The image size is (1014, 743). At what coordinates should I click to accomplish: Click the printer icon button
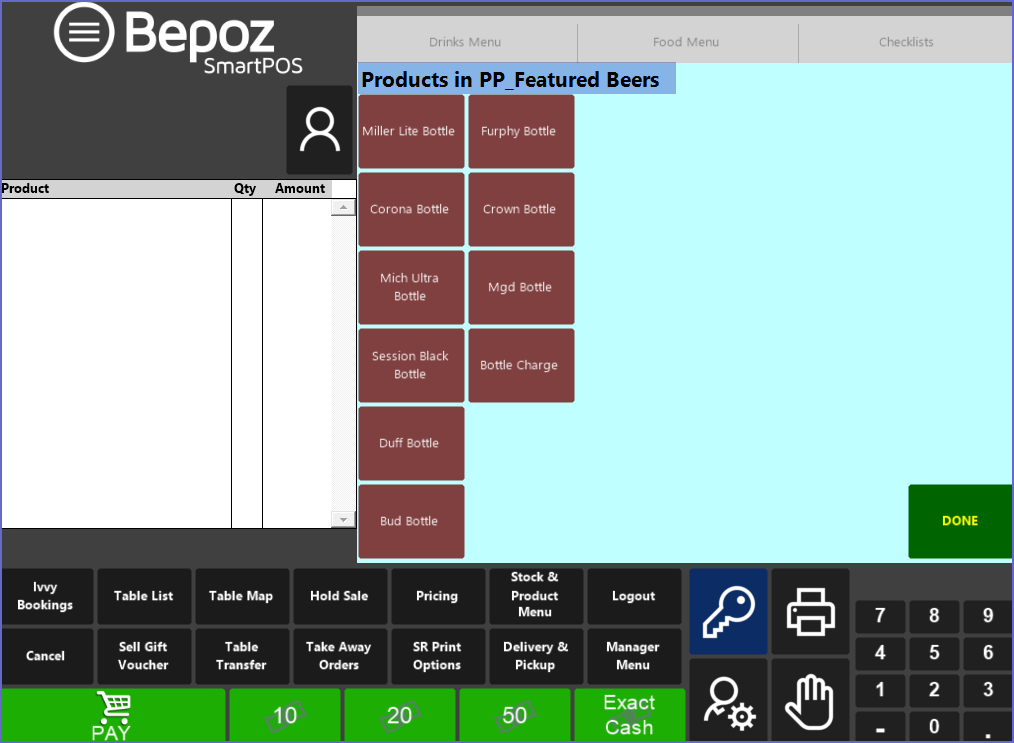pyautogui.click(x=810, y=611)
